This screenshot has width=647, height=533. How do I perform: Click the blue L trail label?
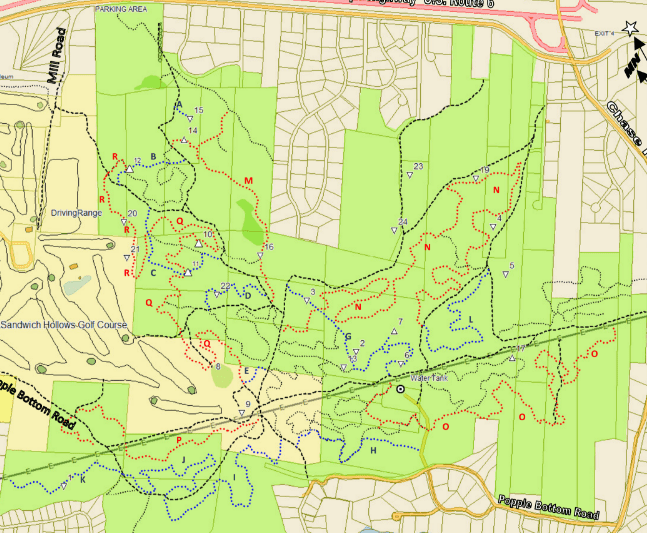(x=470, y=320)
